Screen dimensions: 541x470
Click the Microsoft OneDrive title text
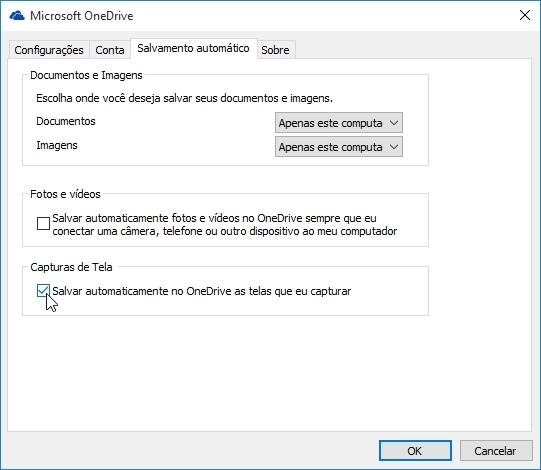[x=82, y=16]
